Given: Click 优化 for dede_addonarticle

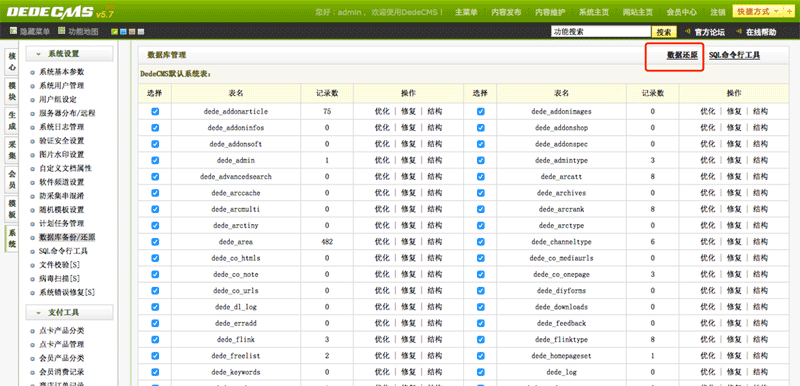Looking at the screenshot, I should pos(382,111).
